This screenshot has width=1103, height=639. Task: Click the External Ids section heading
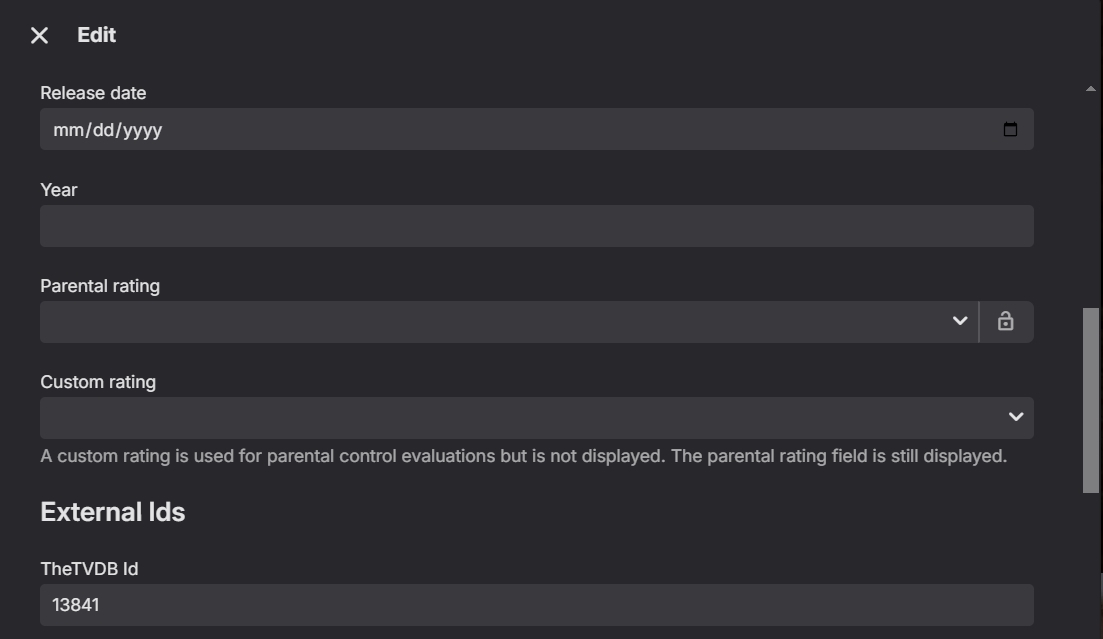pos(113,512)
